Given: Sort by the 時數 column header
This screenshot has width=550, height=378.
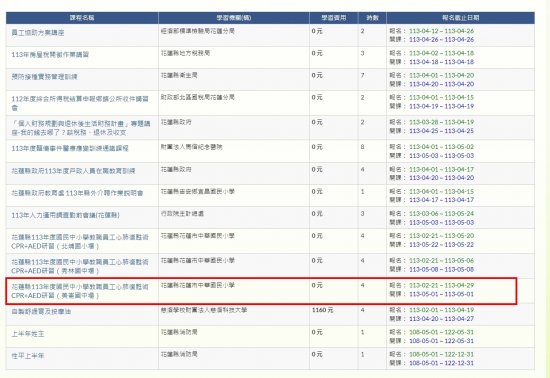Looking at the screenshot, I should click(x=373, y=18).
